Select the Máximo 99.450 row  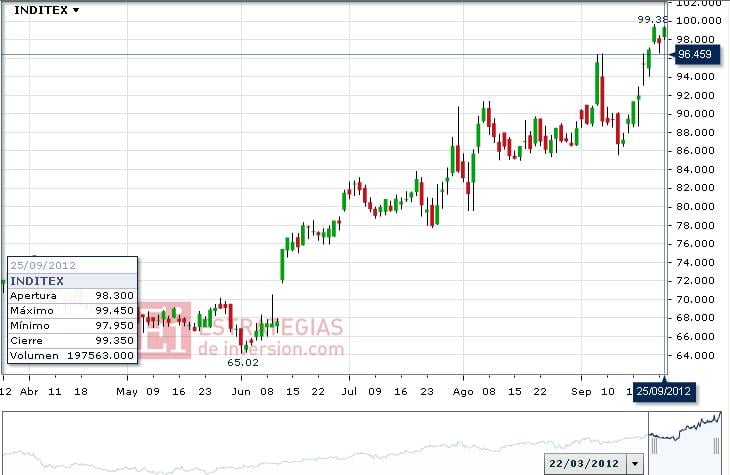(72, 311)
